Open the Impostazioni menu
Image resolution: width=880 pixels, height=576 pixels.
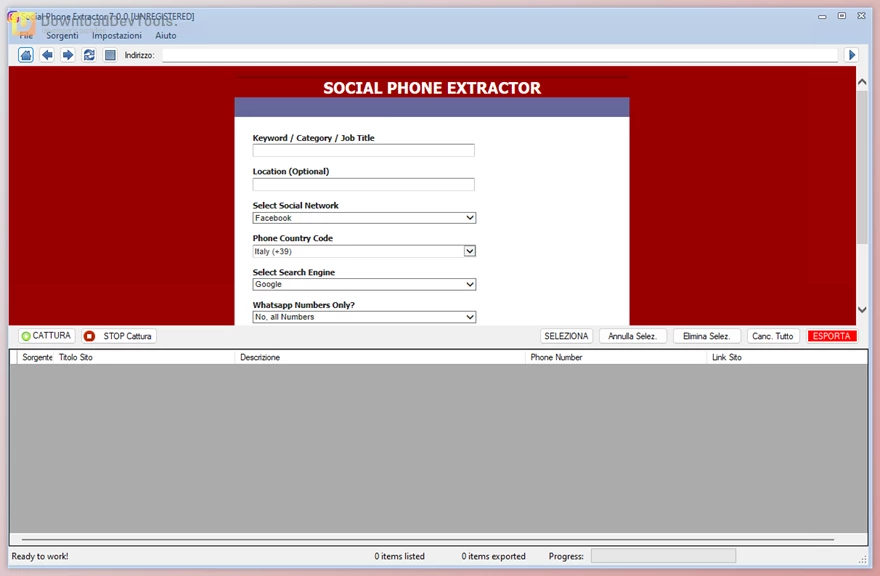117,35
